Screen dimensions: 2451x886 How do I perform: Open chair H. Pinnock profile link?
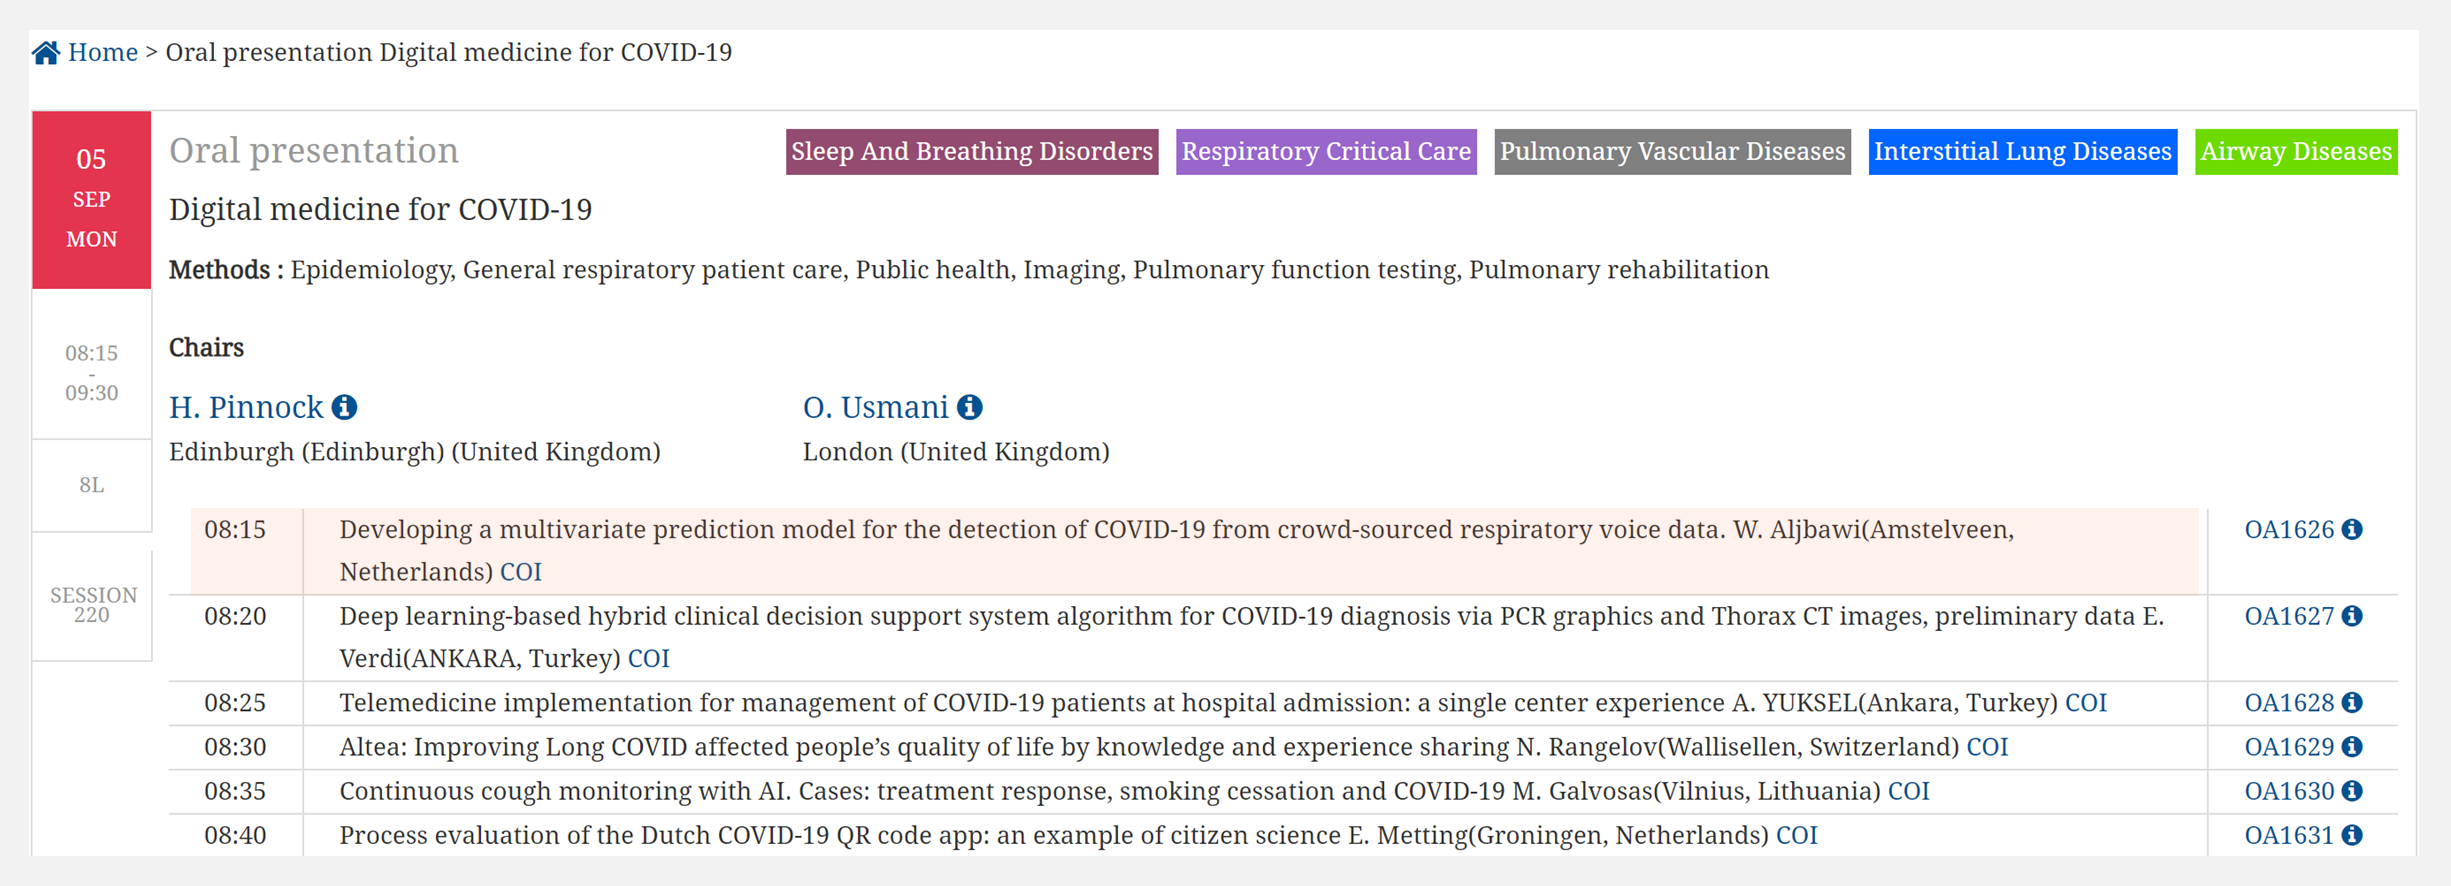(x=246, y=407)
